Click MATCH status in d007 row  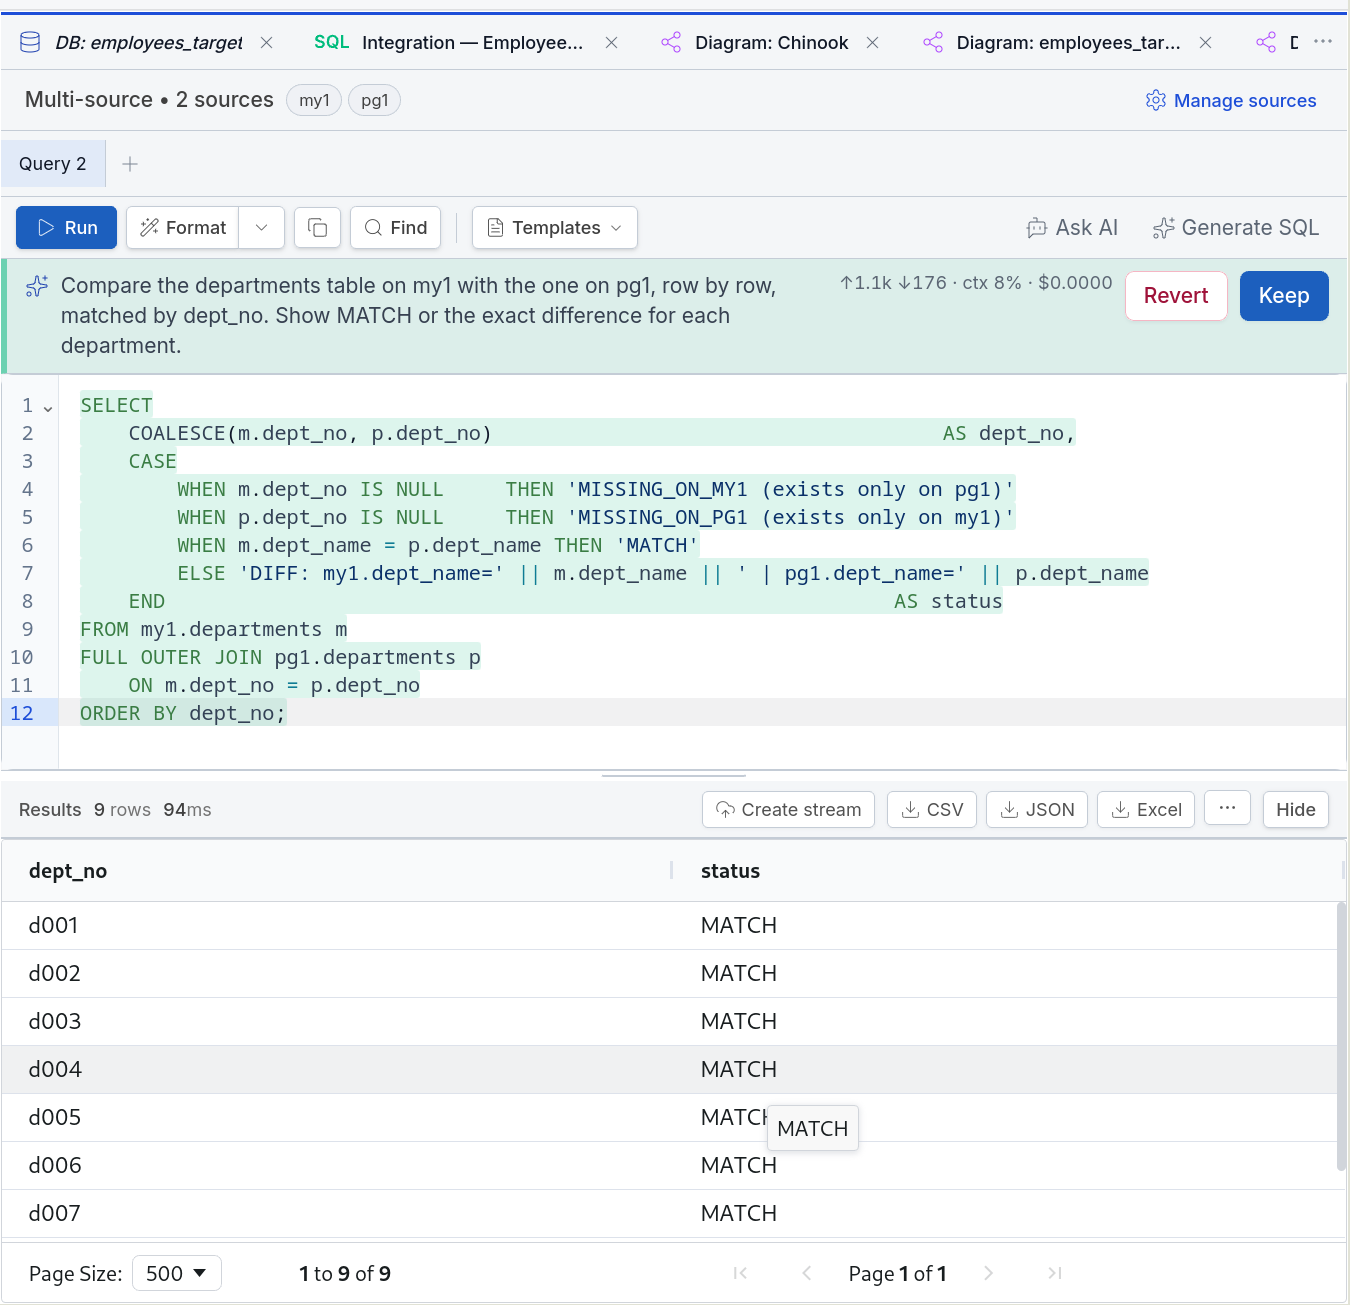point(739,1213)
